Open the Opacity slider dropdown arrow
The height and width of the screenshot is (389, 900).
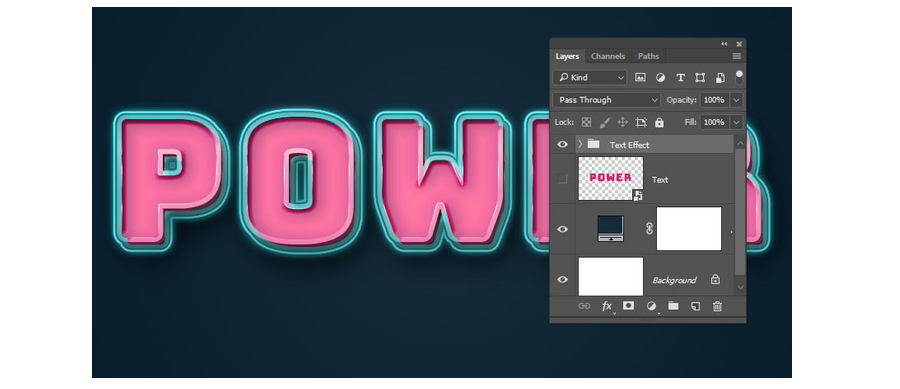tap(736, 100)
